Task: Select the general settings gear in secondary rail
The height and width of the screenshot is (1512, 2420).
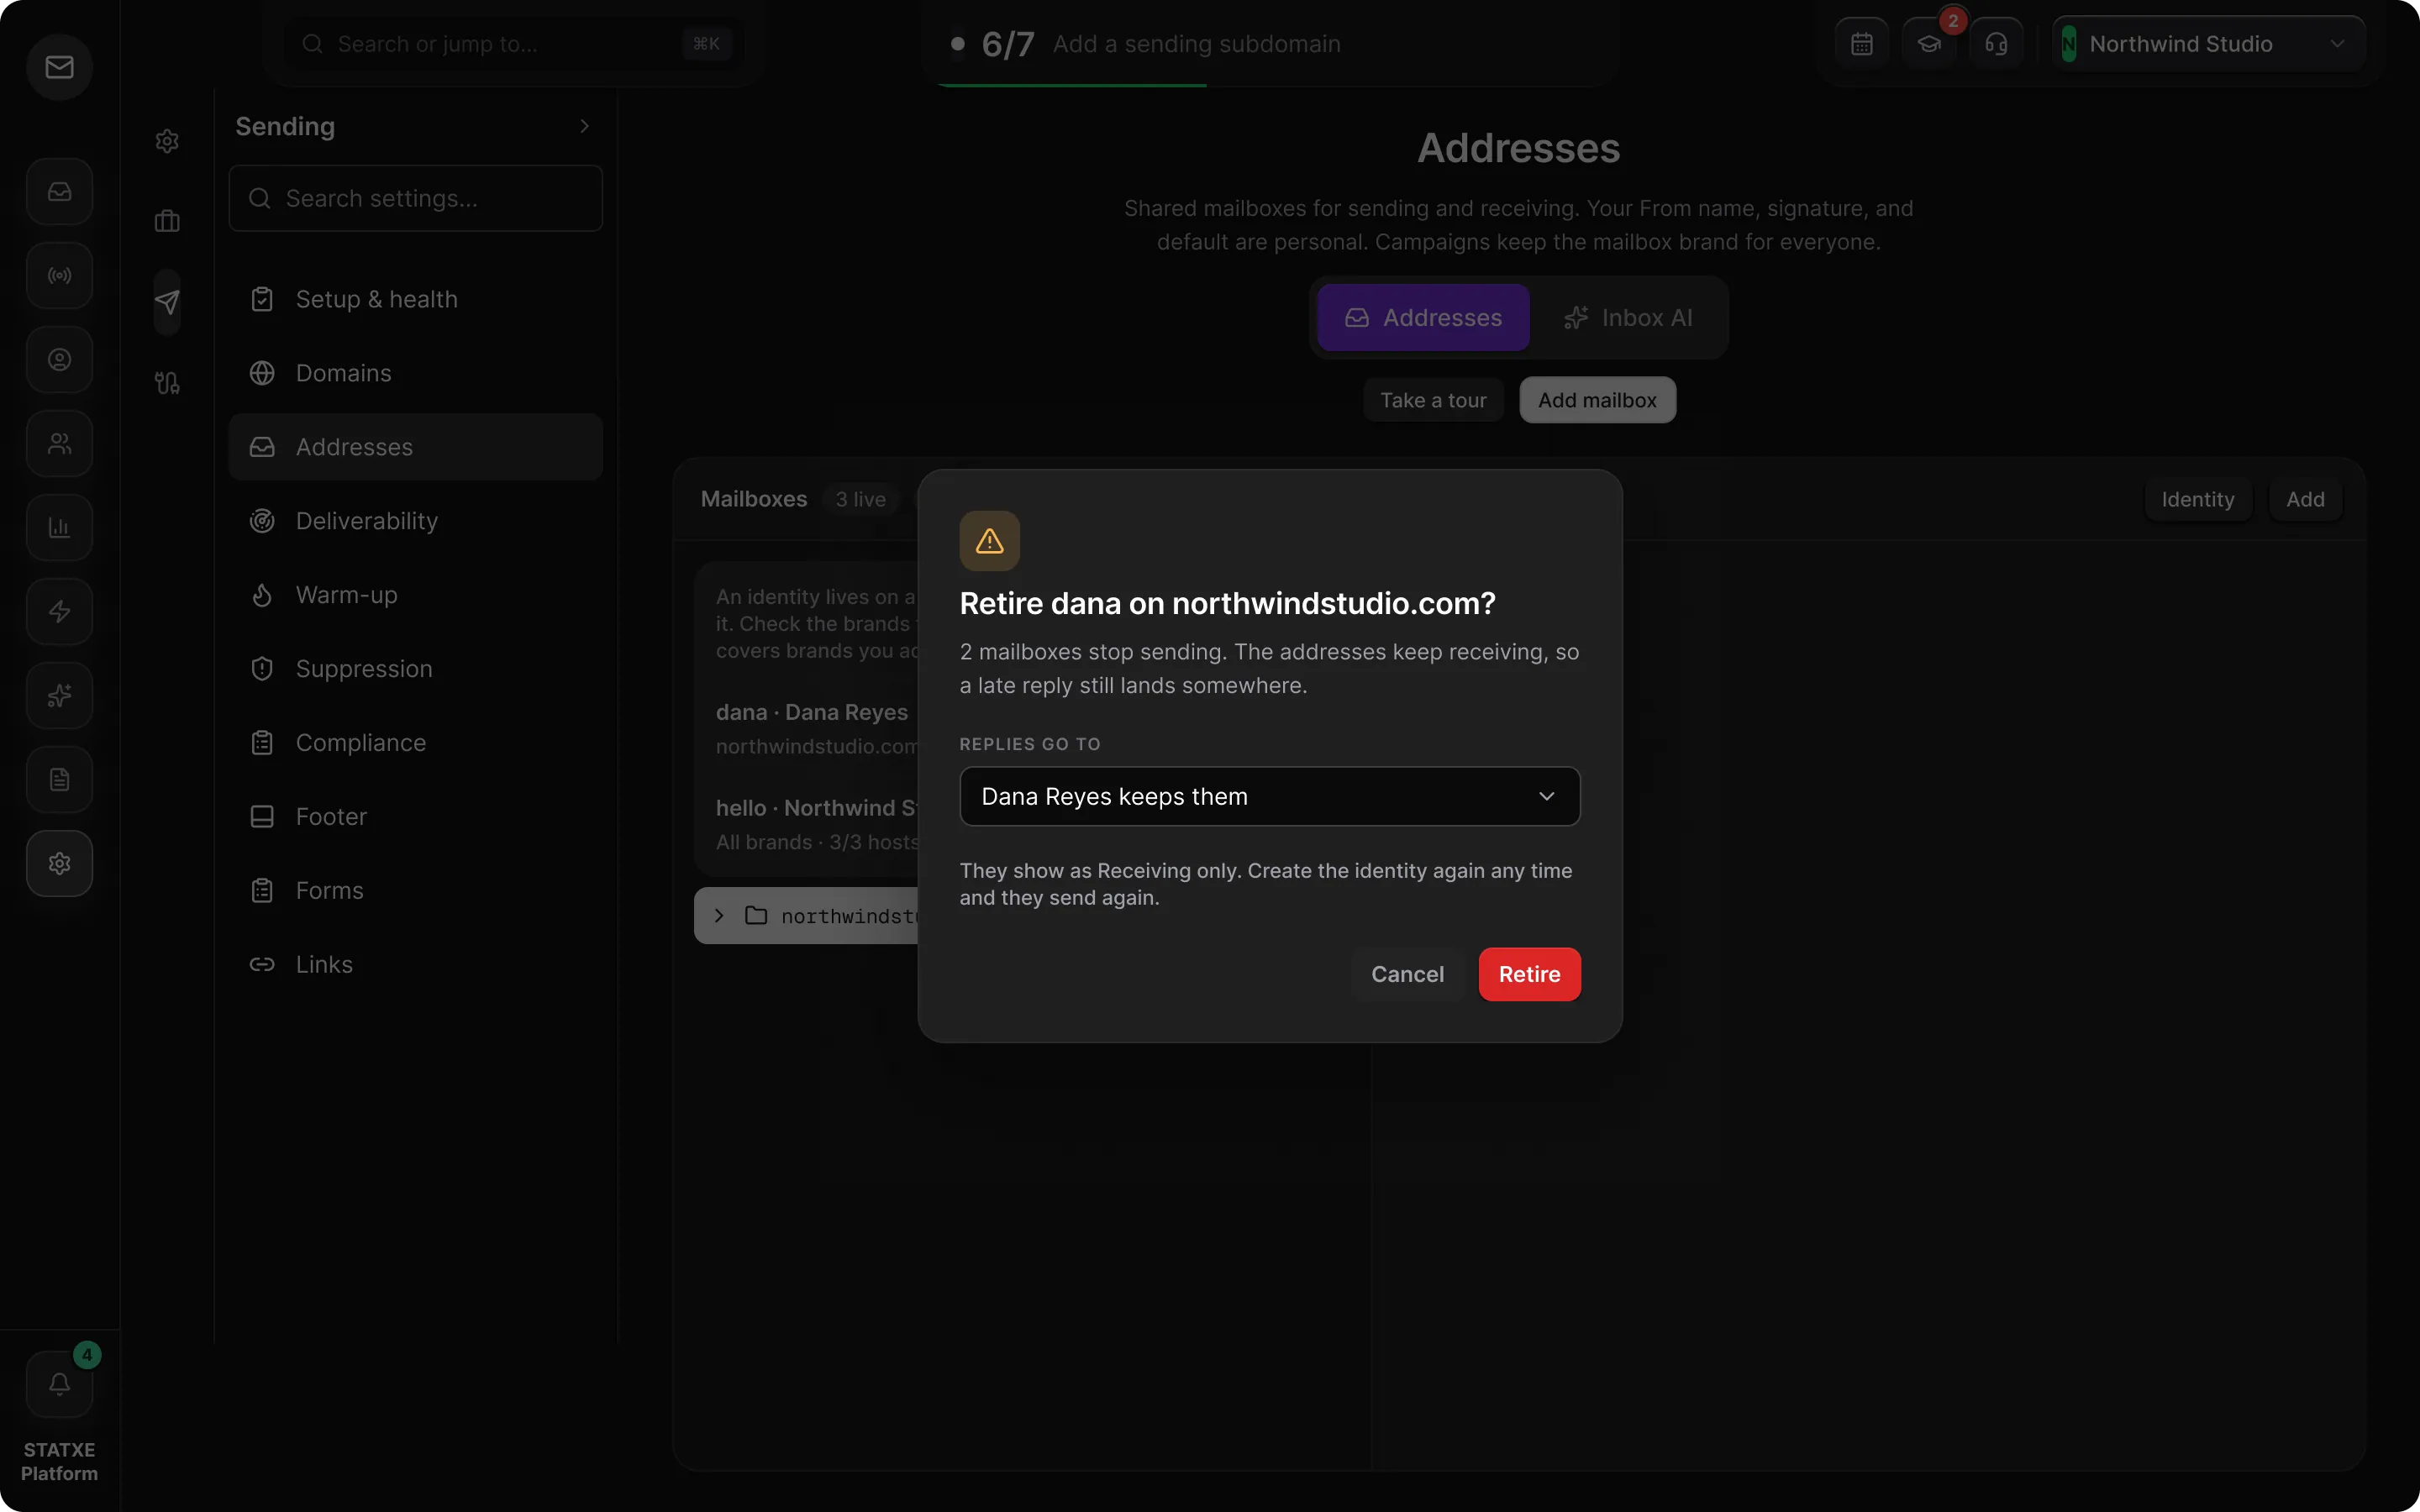Action: (167, 141)
